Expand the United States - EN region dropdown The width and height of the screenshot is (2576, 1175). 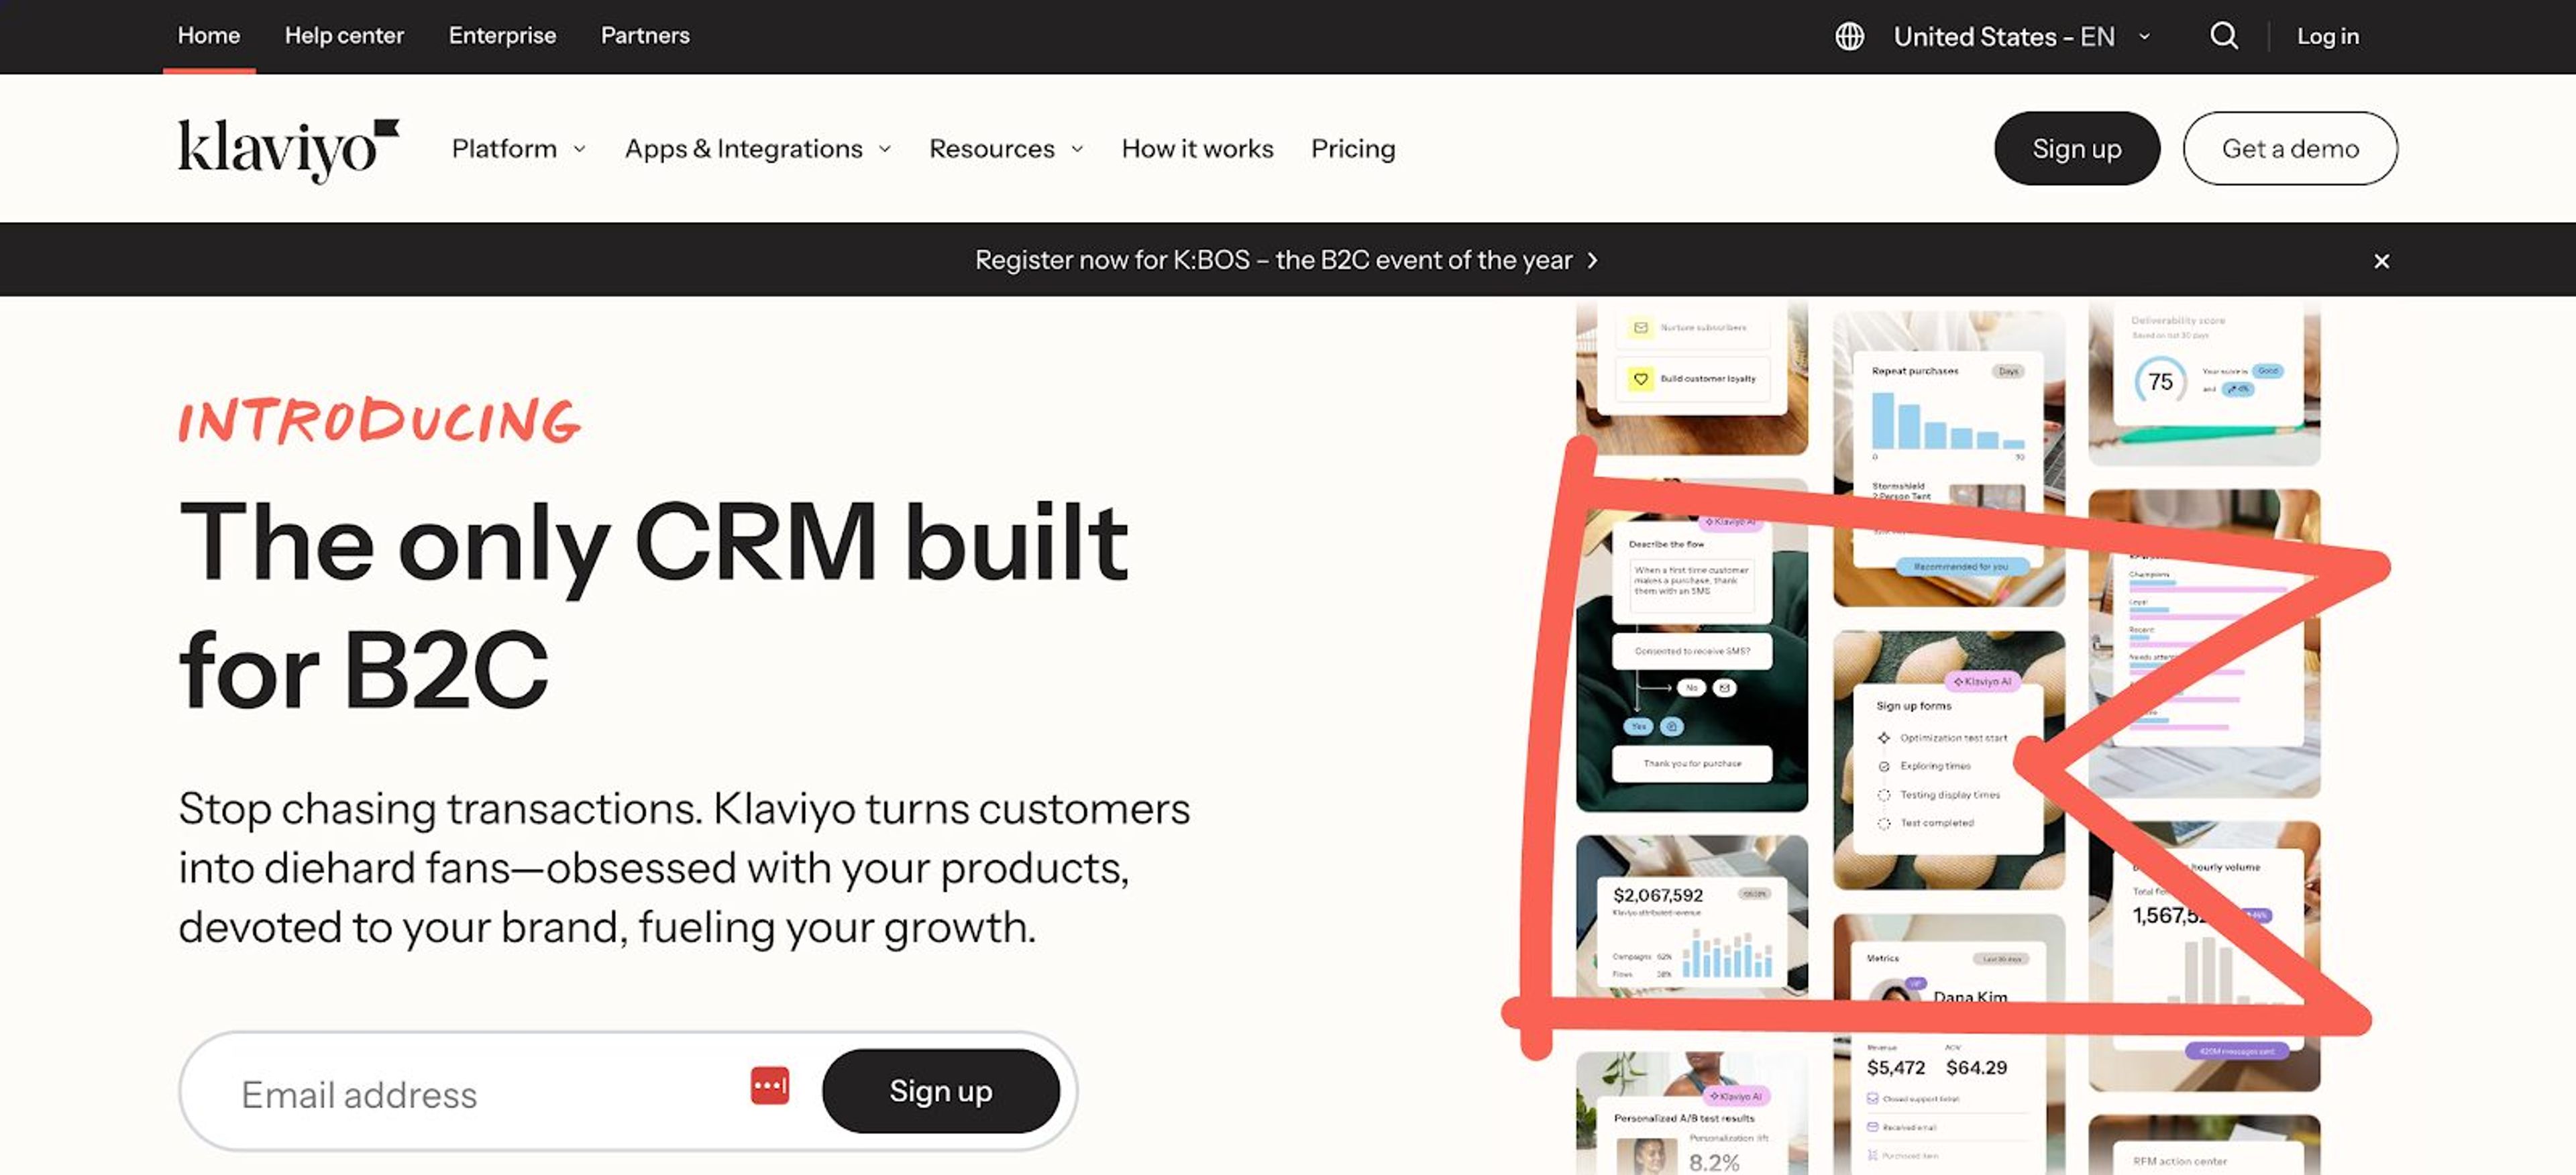[x=2022, y=36]
